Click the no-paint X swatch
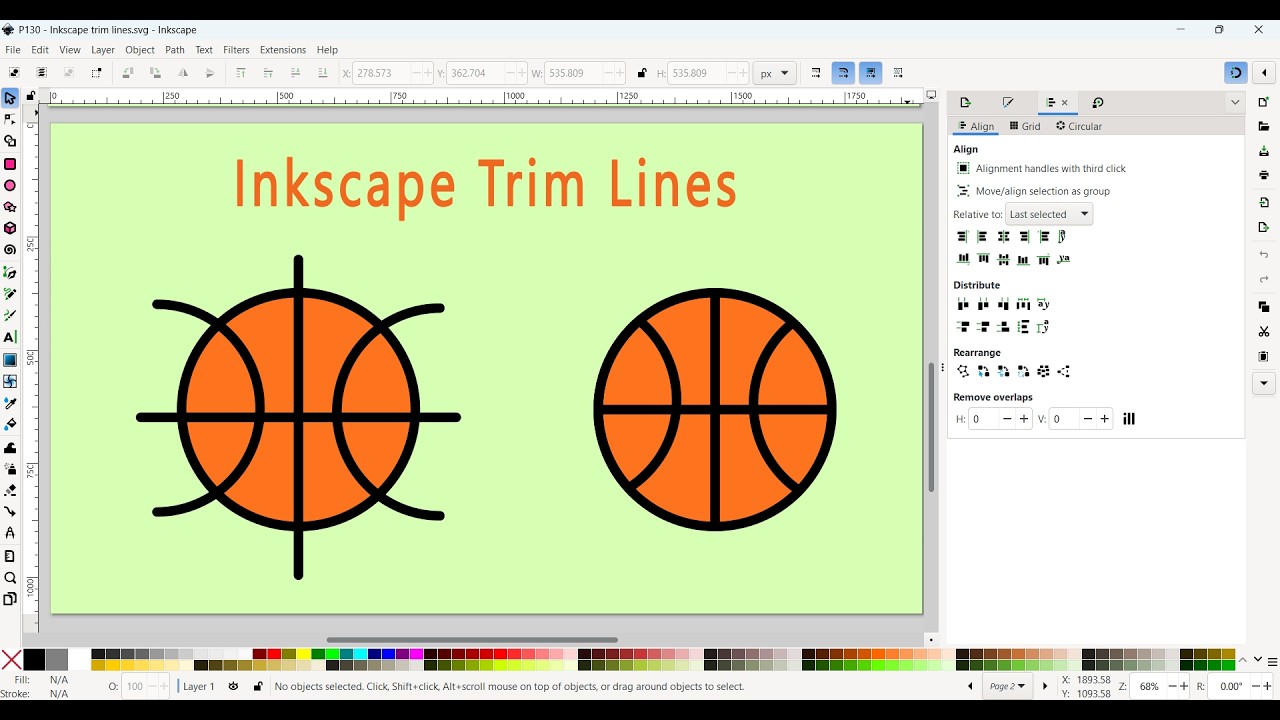Viewport: 1280px width, 720px height. tap(11, 660)
